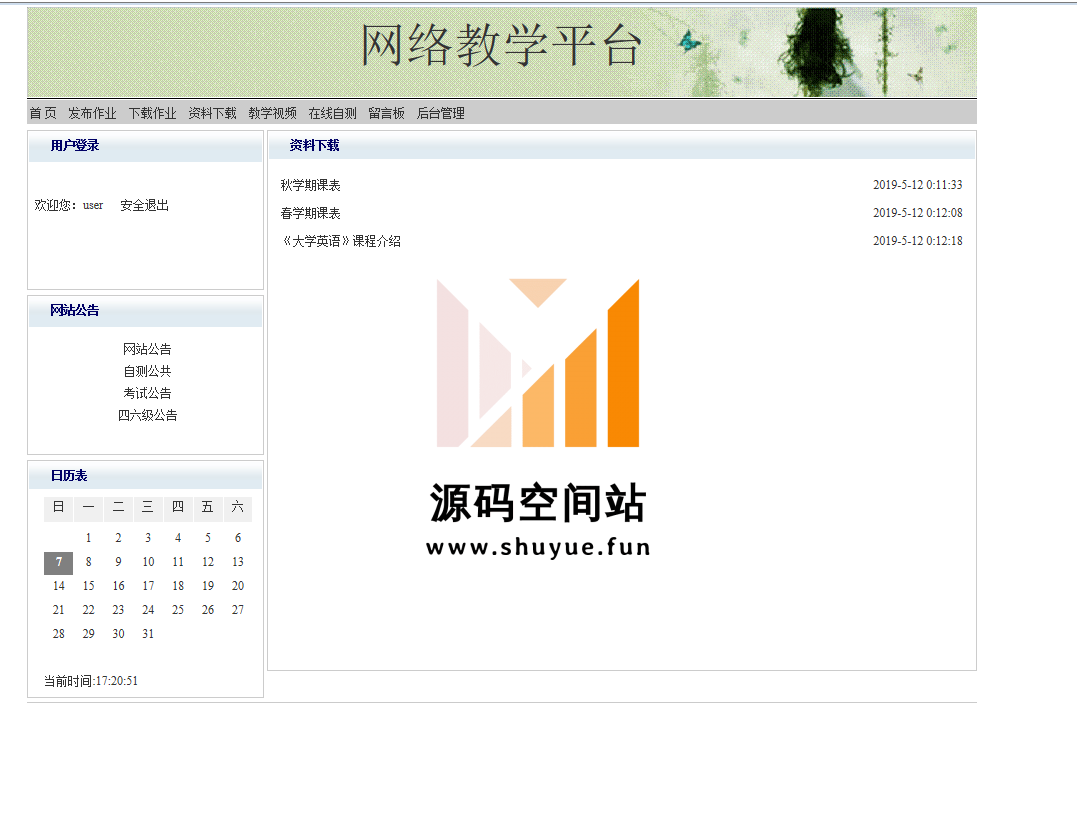Go to 首页 in the navigation bar

[43, 113]
